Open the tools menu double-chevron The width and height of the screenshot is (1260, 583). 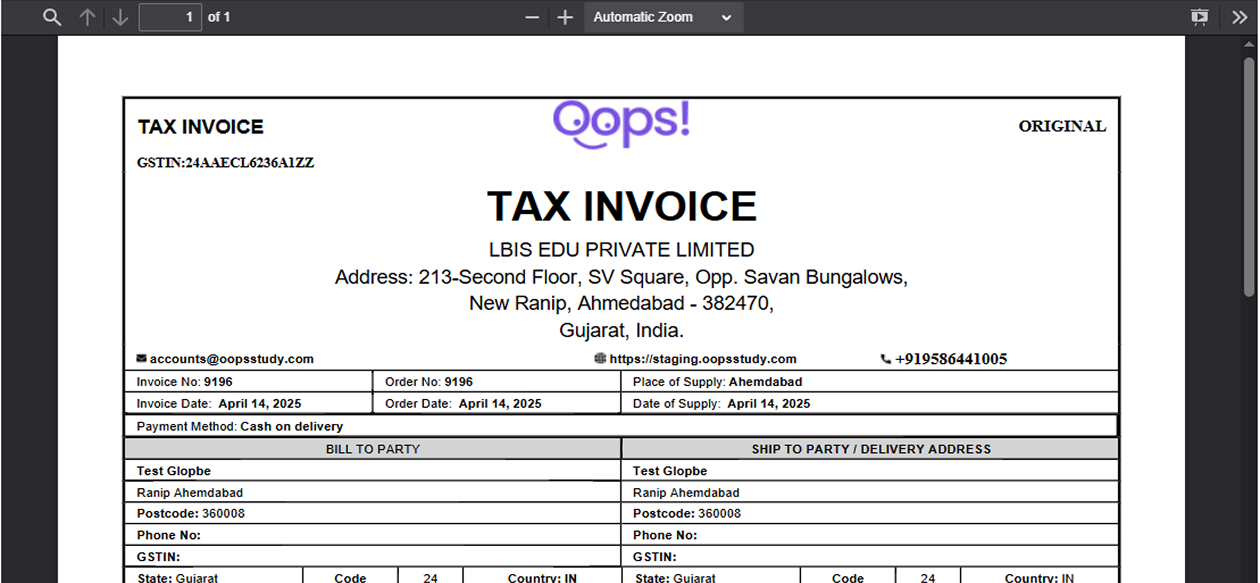(x=1239, y=17)
